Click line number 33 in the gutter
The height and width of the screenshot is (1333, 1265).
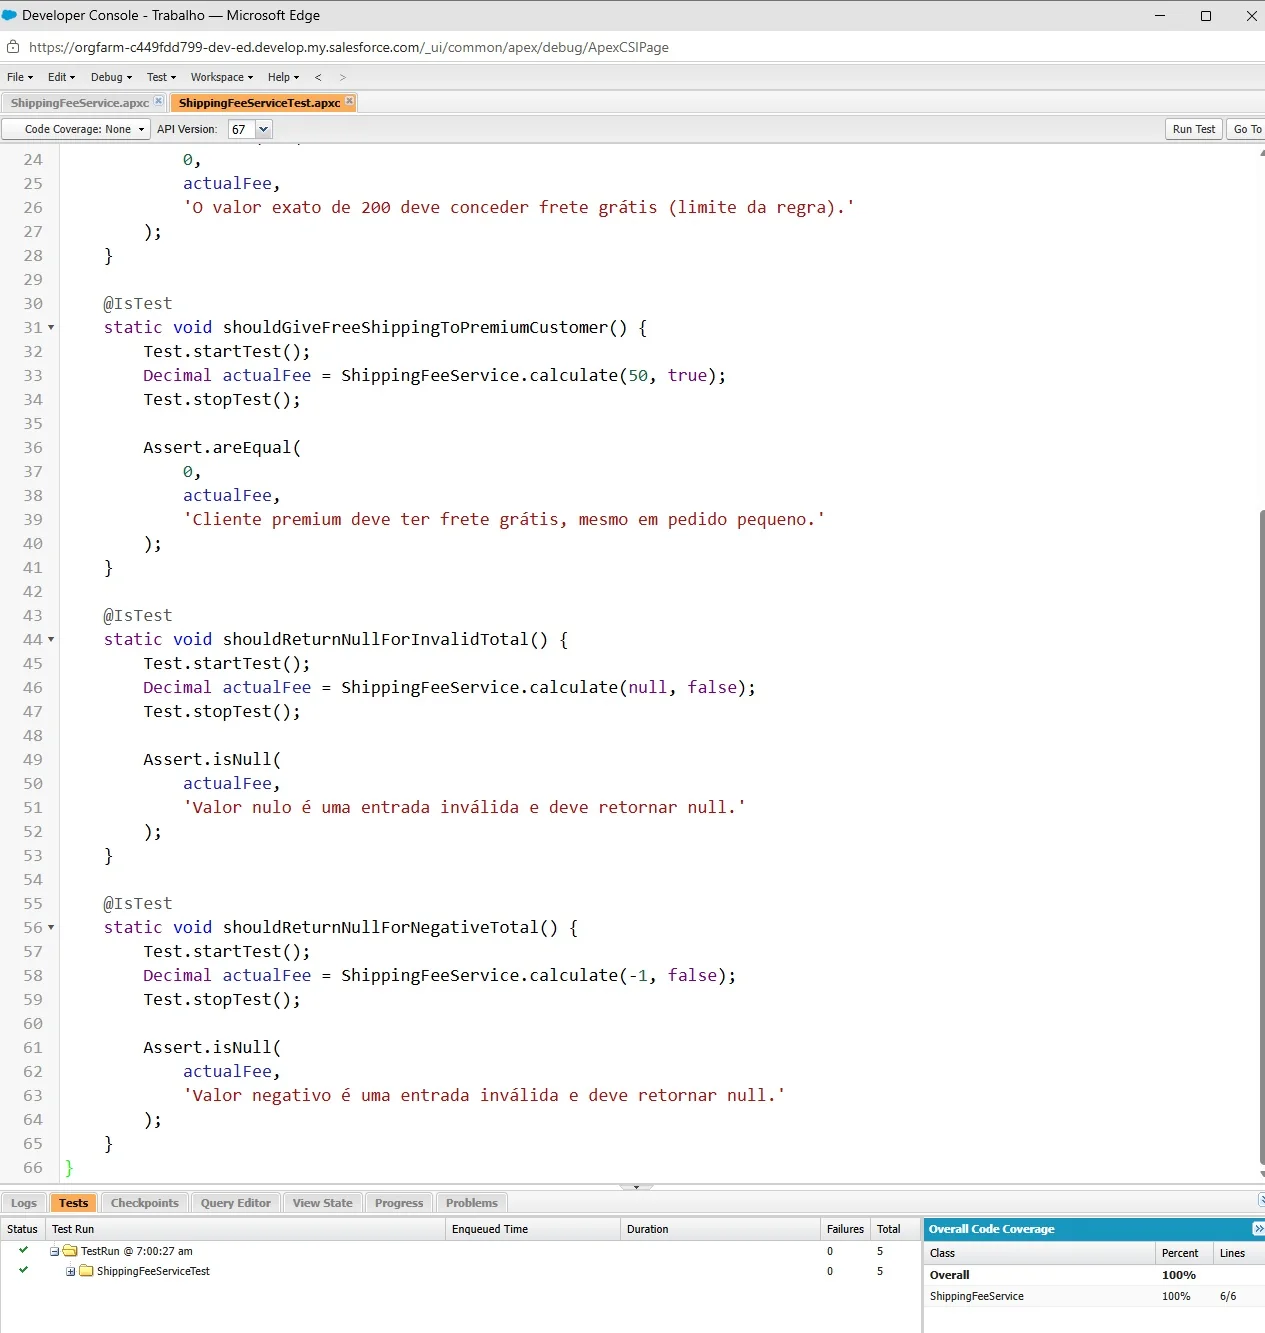tap(33, 375)
